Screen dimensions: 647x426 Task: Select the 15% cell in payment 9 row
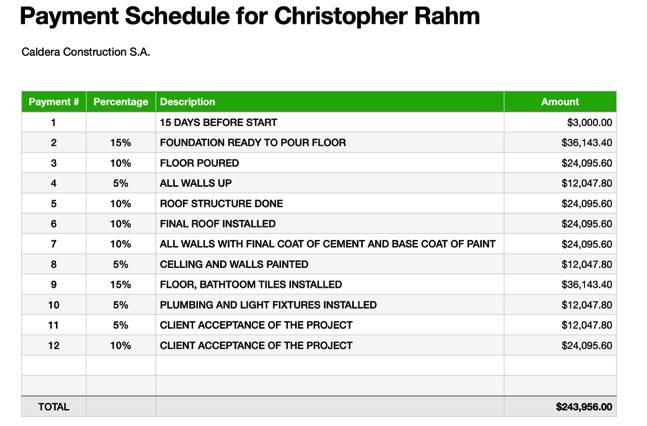click(x=120, y=284)
